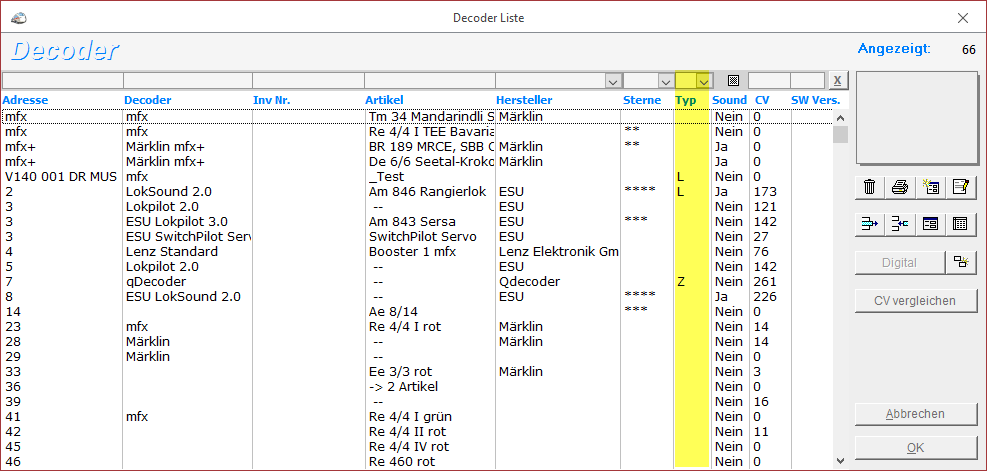Open the table grid view icon
Image resolution: width=987 pixels, height=471 pixels.
click(x=960, y=224)
